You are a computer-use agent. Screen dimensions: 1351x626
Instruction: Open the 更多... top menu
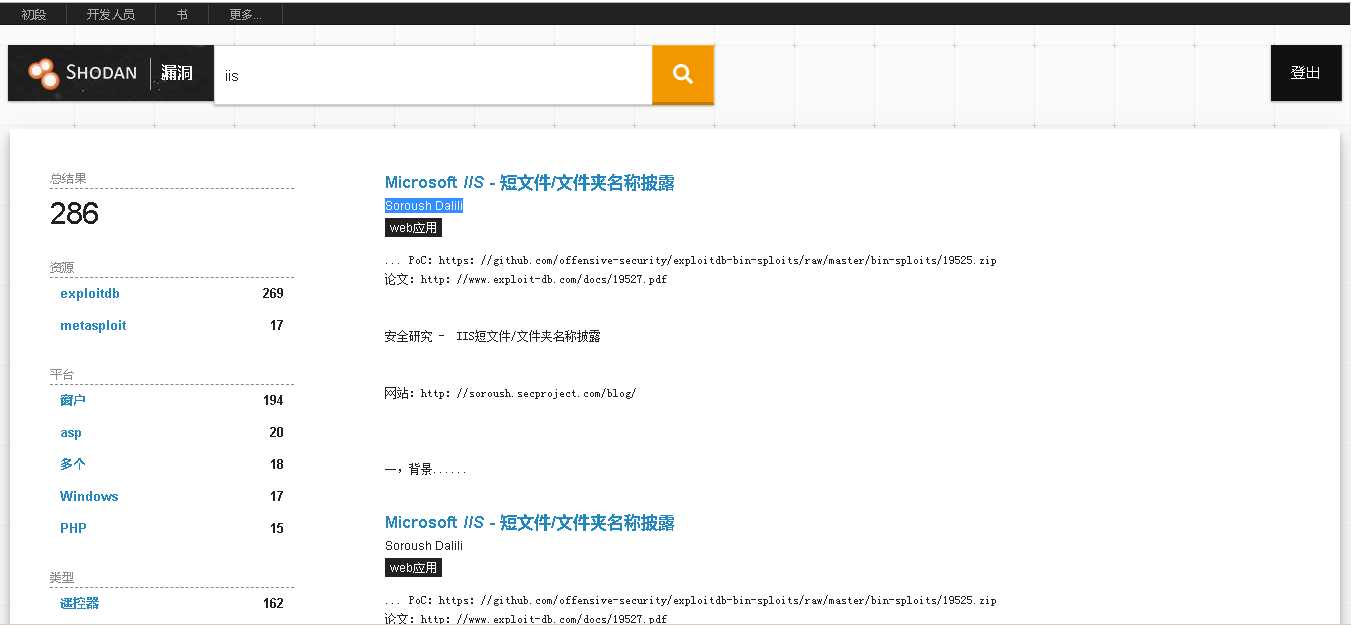(x=245, y=15)
